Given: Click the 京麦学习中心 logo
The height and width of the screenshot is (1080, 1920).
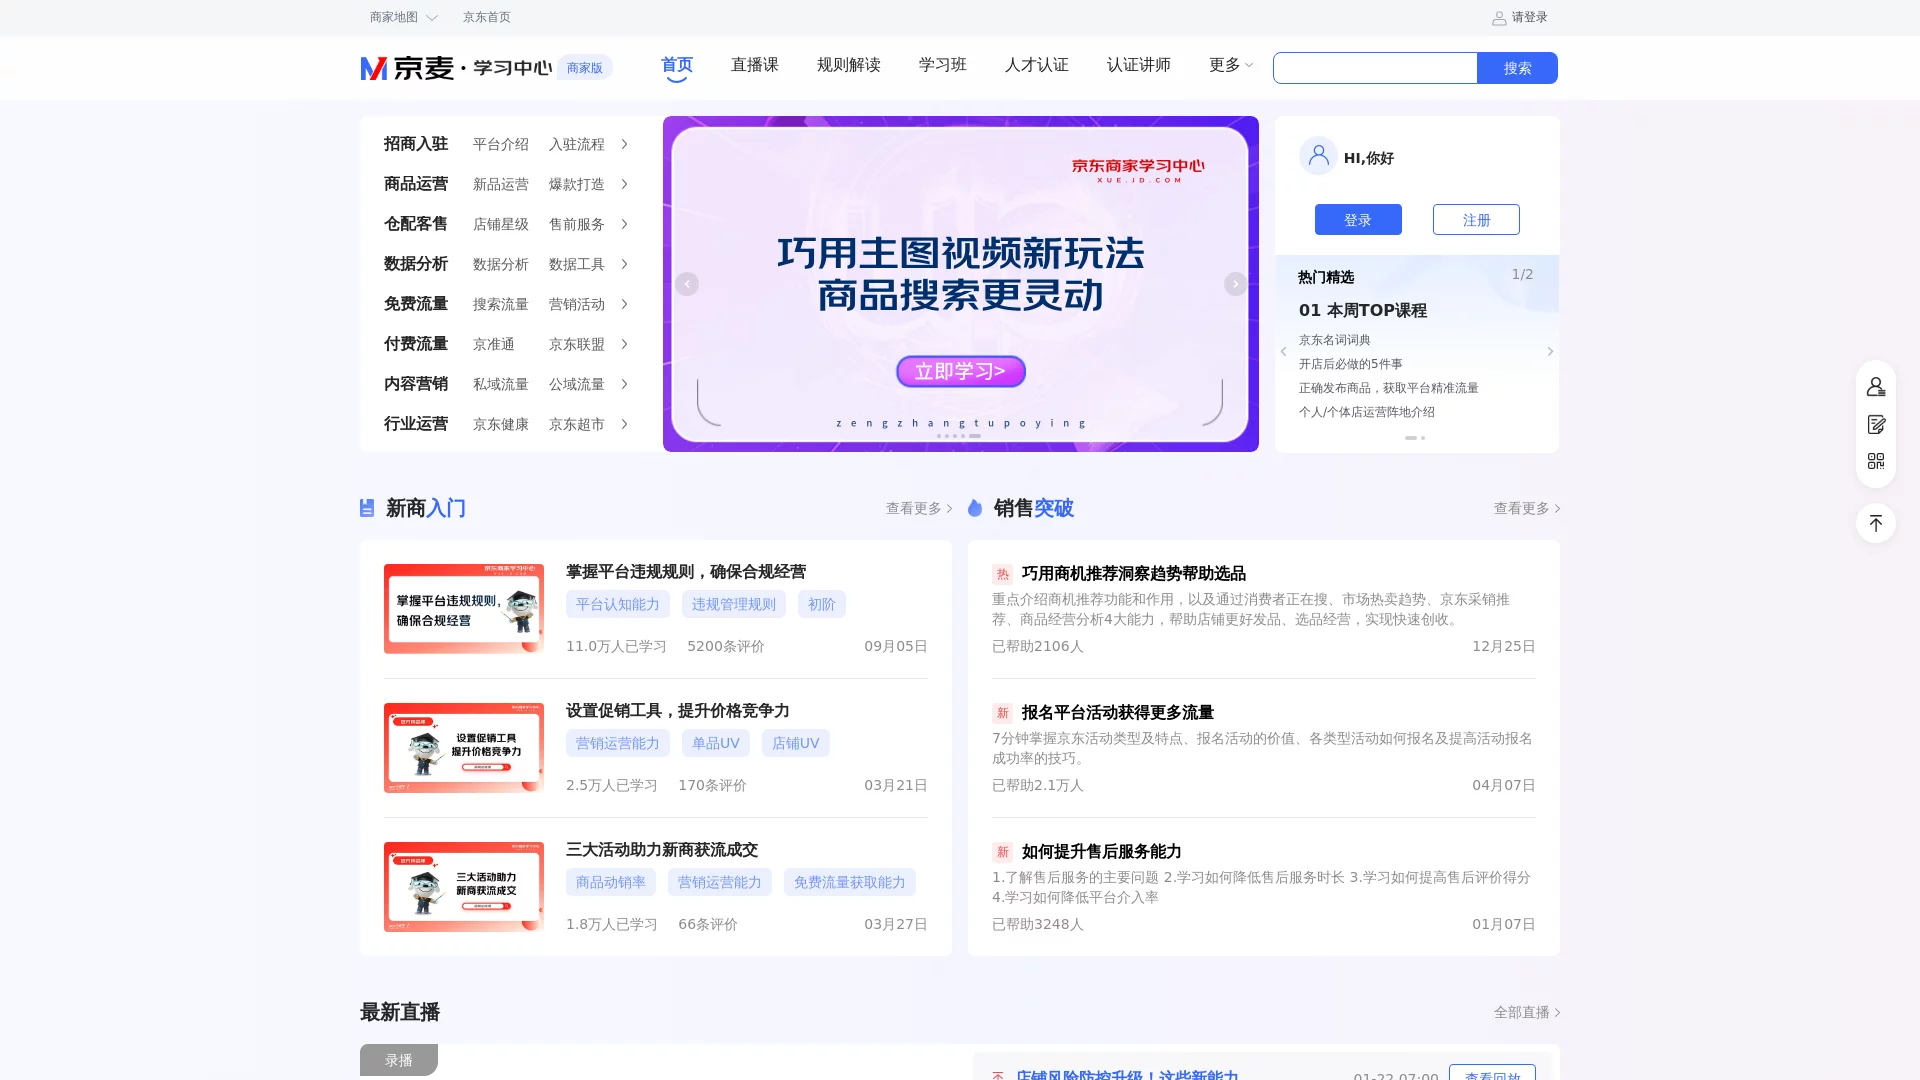Looking at the screenshot, I should tap(455, 67).
